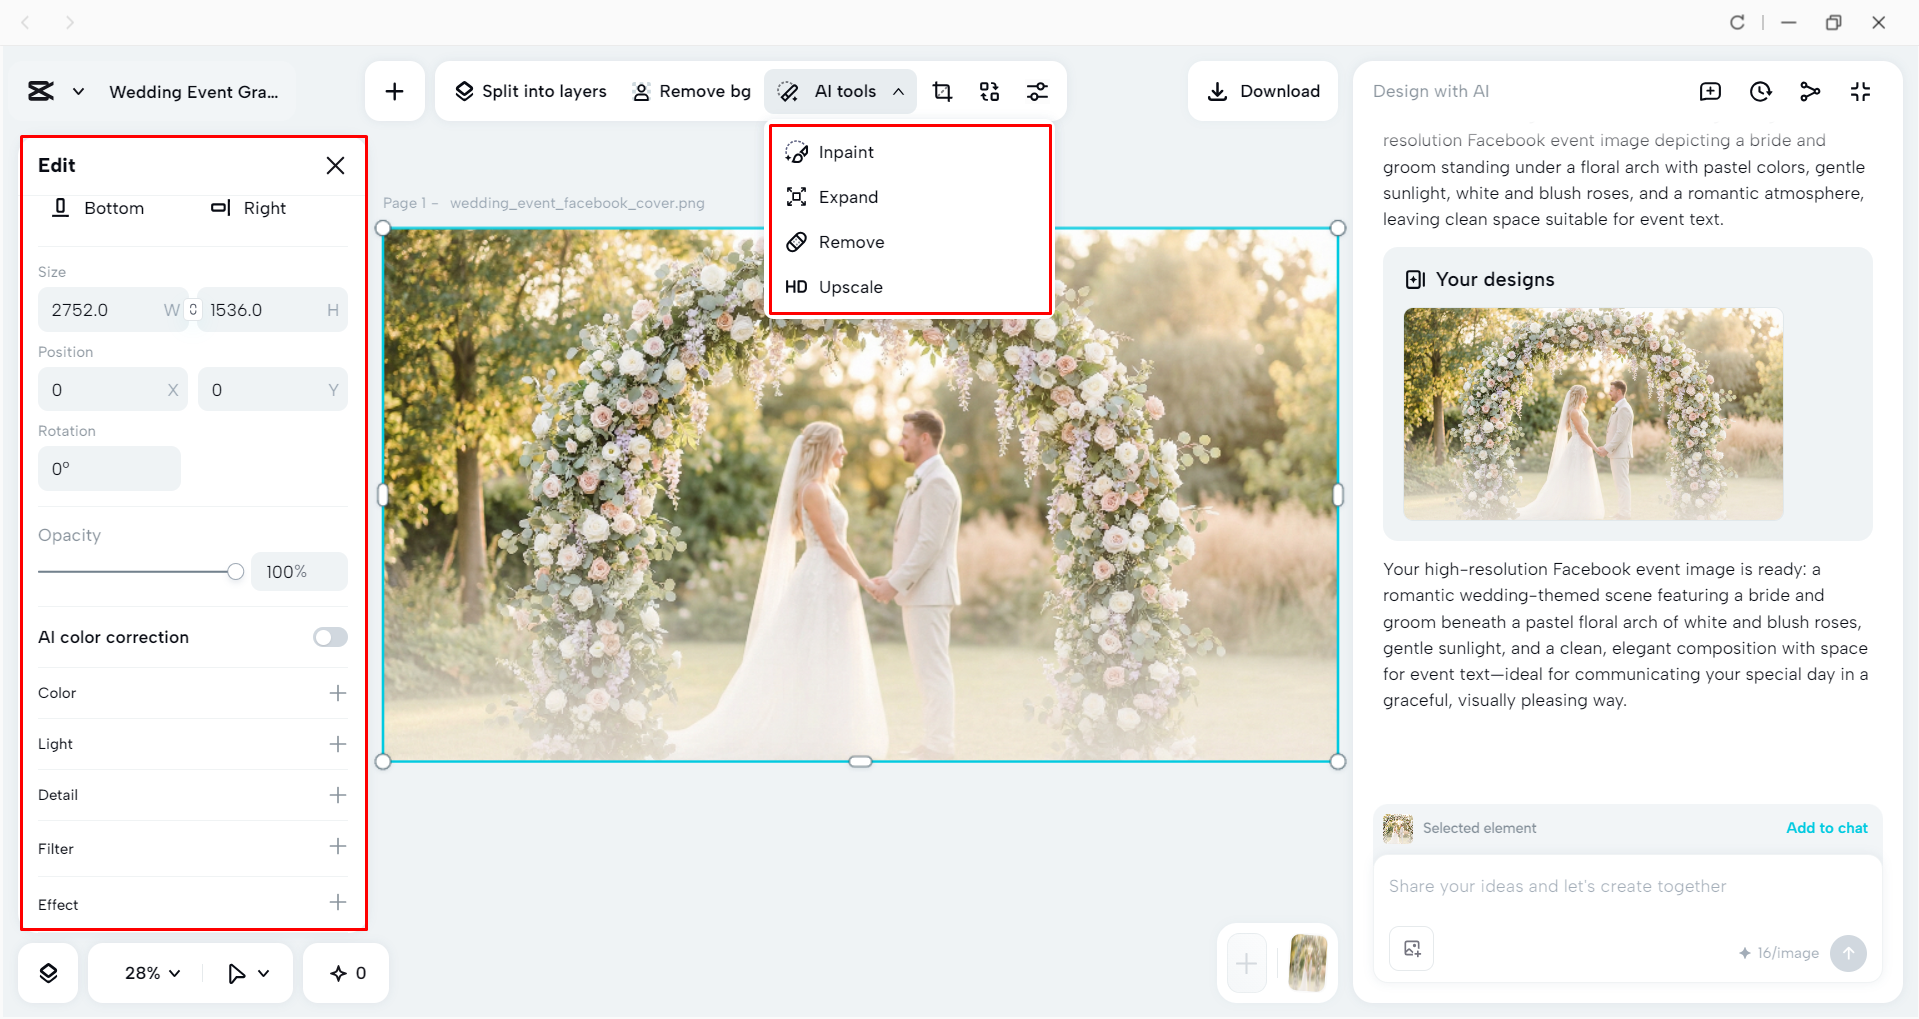Click the Download button
The width and height of the screenshot is (1919, 1019).
[x=1262, y=91]
